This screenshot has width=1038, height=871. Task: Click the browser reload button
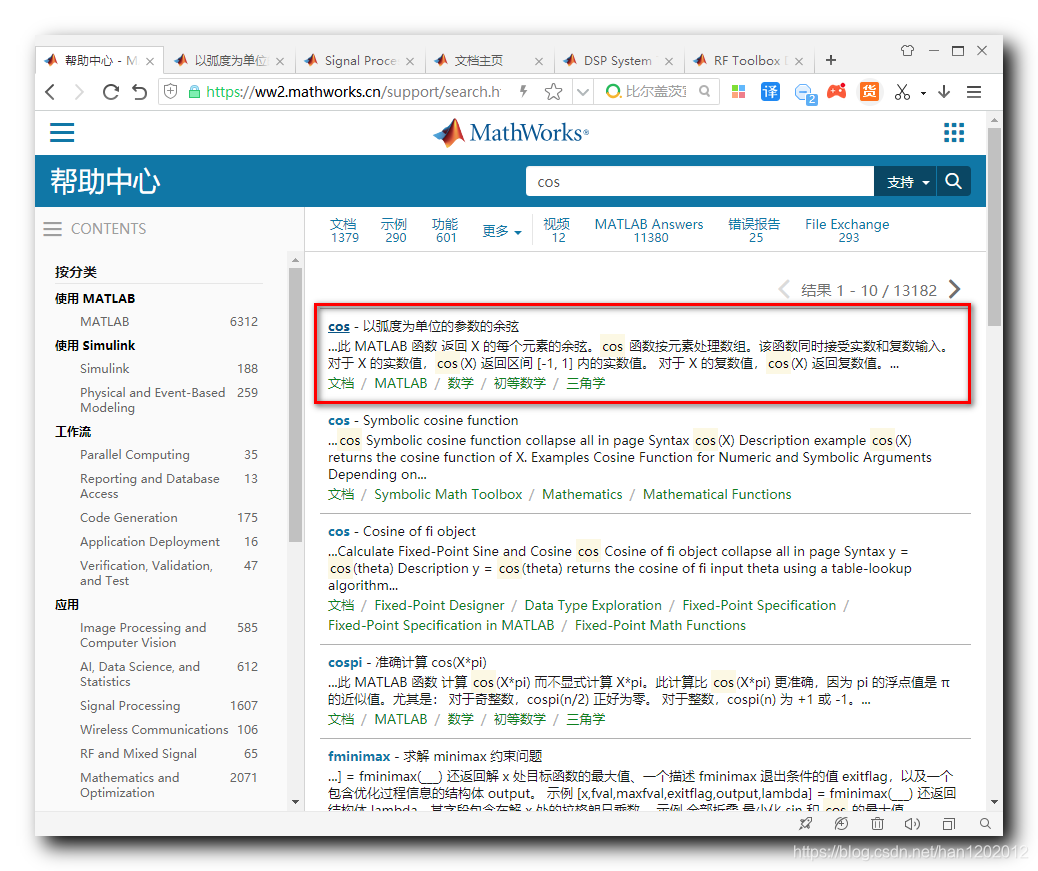coord(110,92)
